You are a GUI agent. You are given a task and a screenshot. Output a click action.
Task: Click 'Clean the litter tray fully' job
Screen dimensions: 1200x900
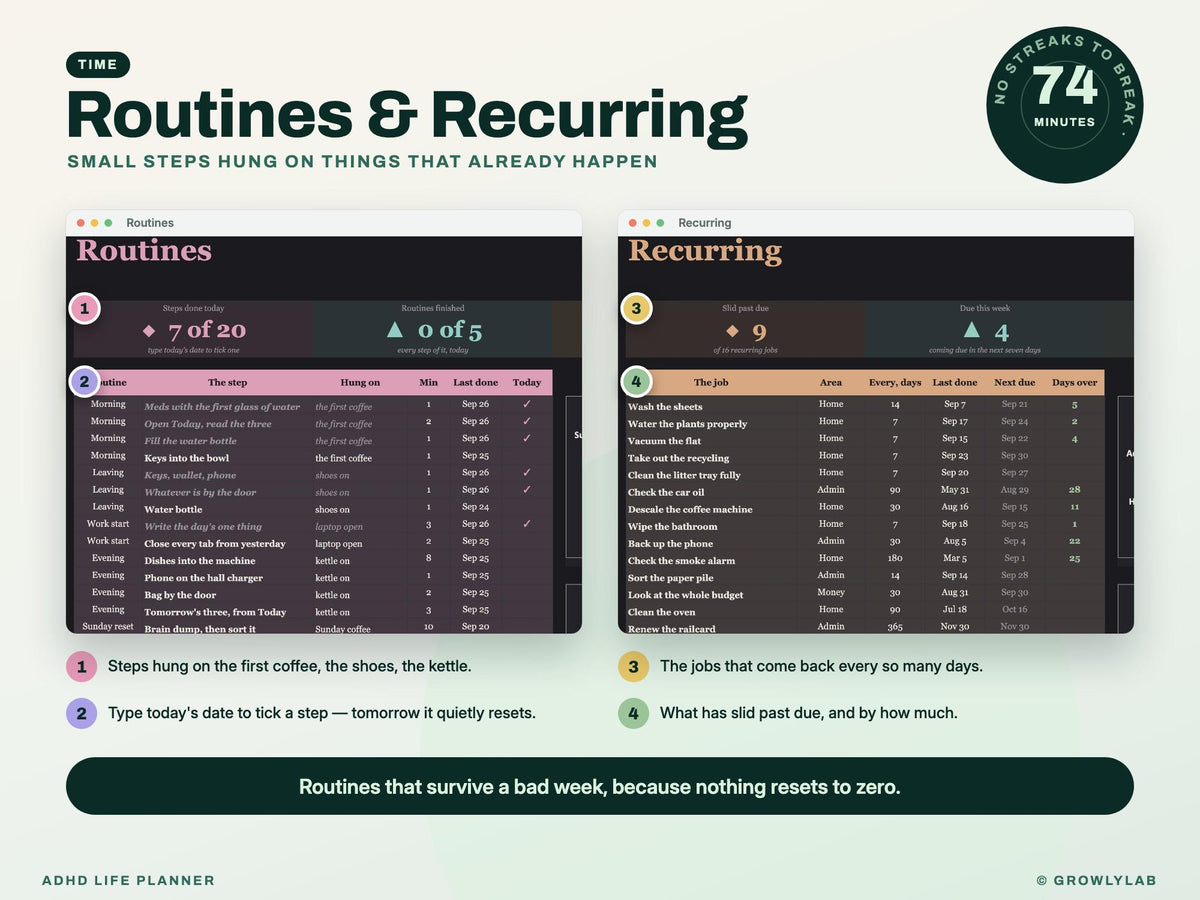tap(684, 475)
